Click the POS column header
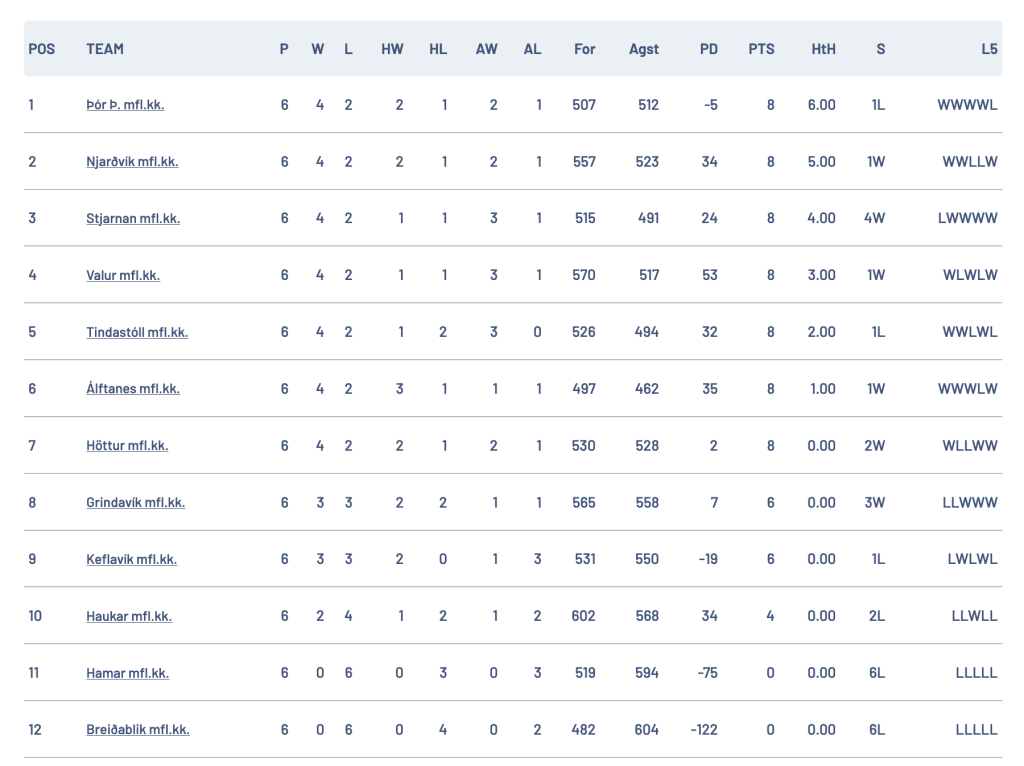Screen dimensions: 1024x766 tap(42, 49)
